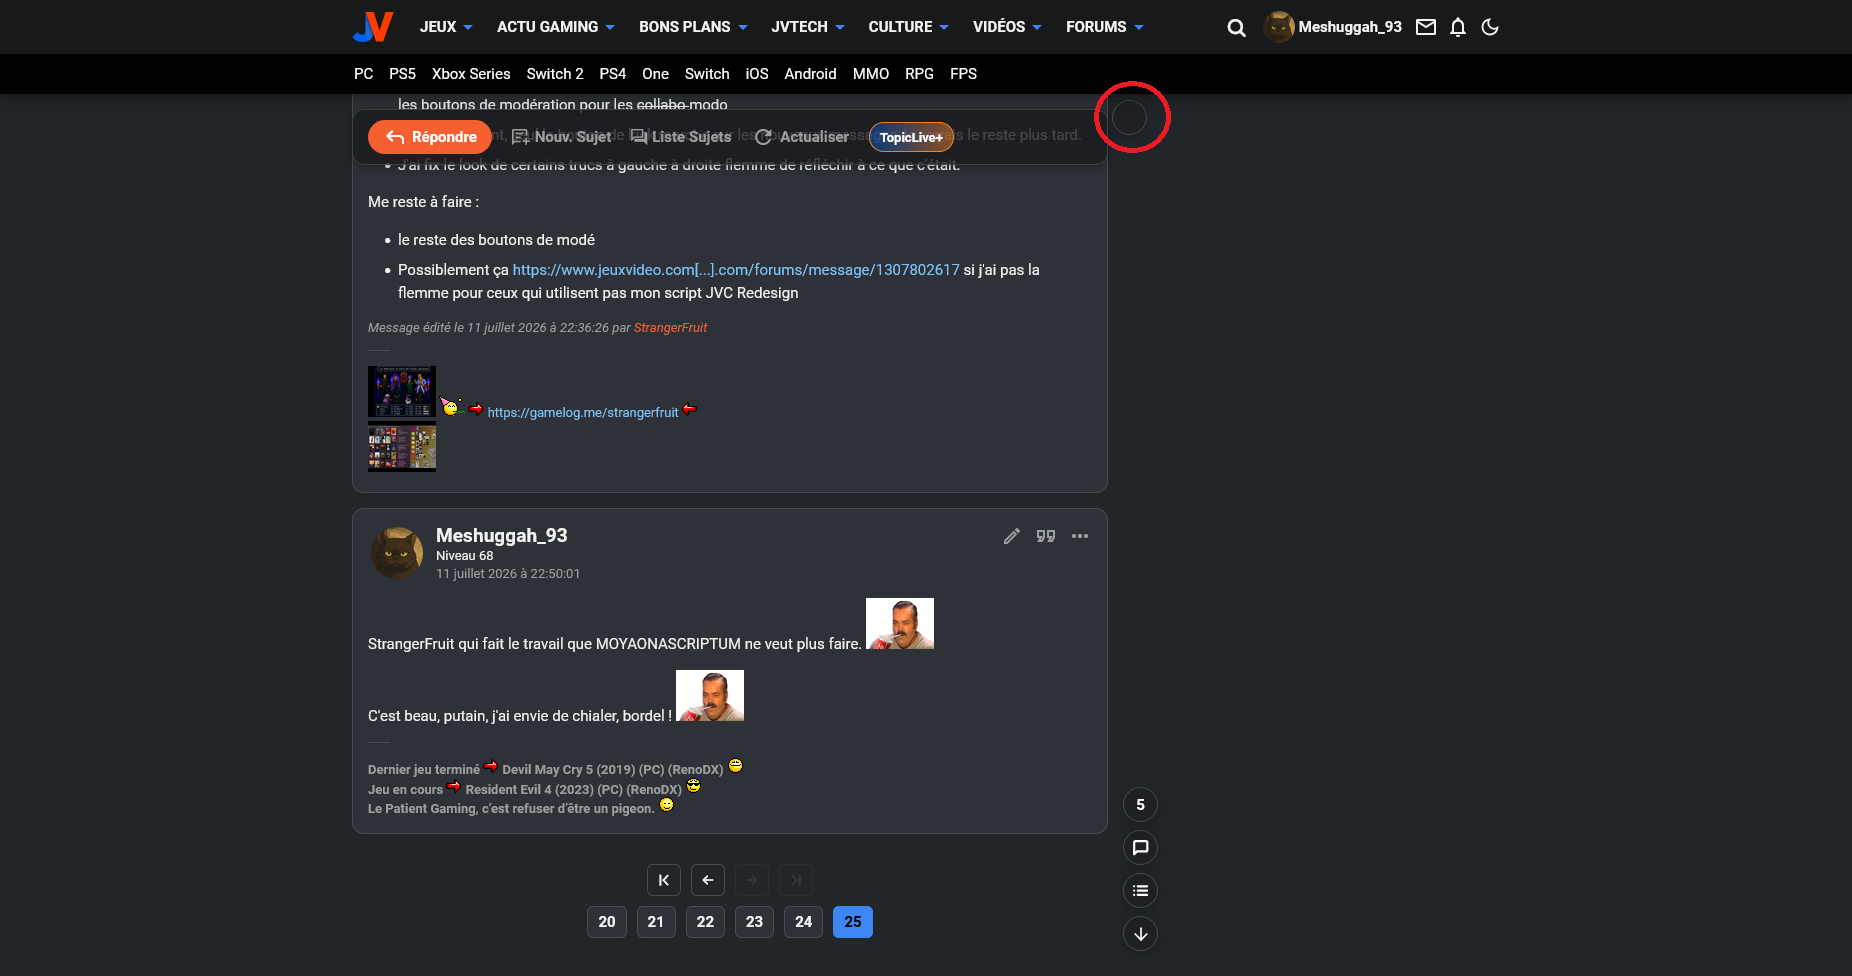Open the gamelog.me/strangerfruit link
The image size is (1852, 976).
pos(583,412)
